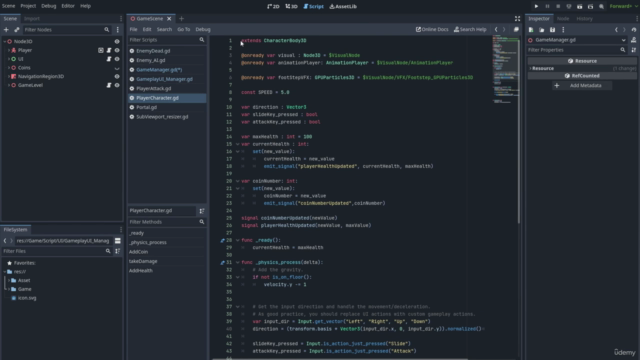Open the floating script window icon
Screen dimensions: 640x360
516,29
